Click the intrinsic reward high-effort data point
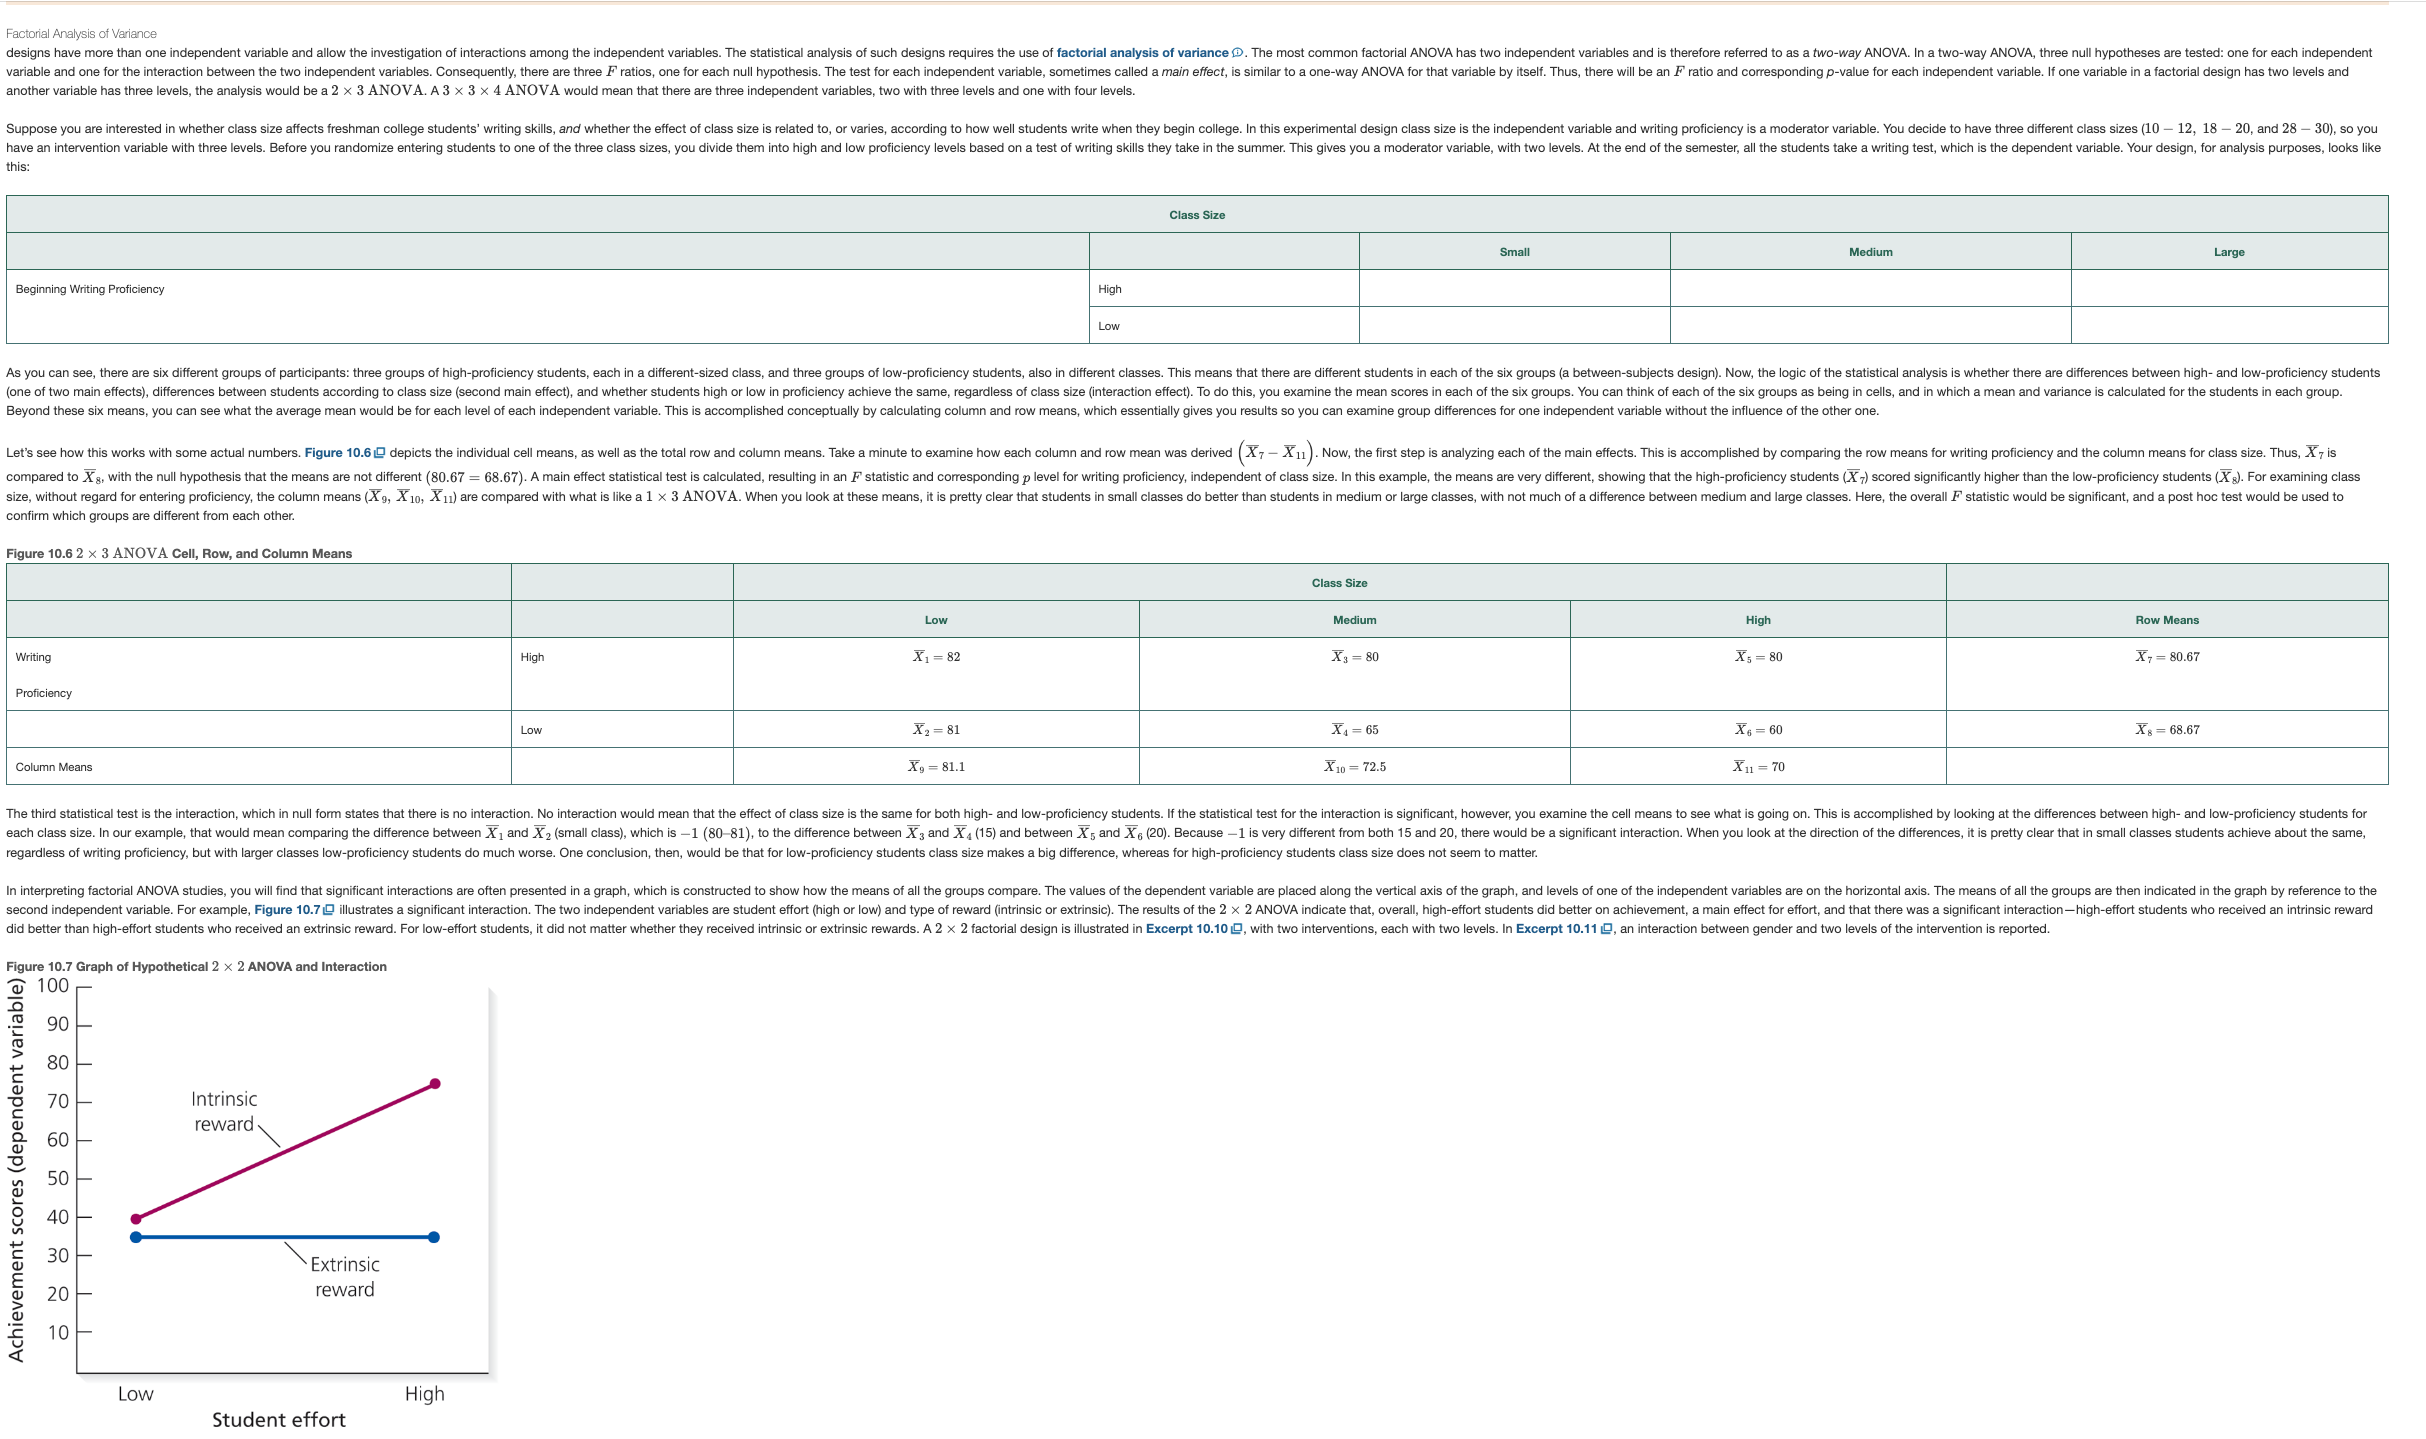The image size is (2426, 1439). tap(435, 1084)
